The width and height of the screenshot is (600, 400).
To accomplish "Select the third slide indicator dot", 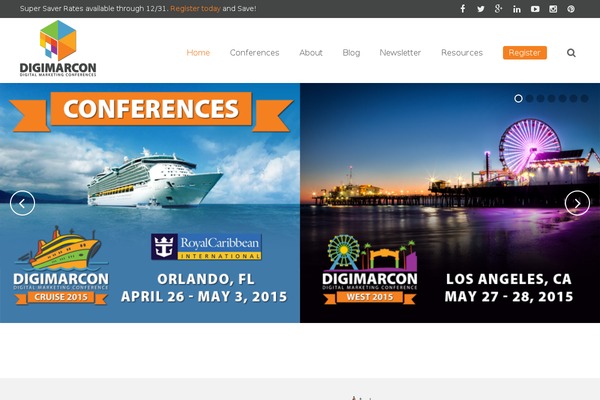I will [x=540, y=99].
